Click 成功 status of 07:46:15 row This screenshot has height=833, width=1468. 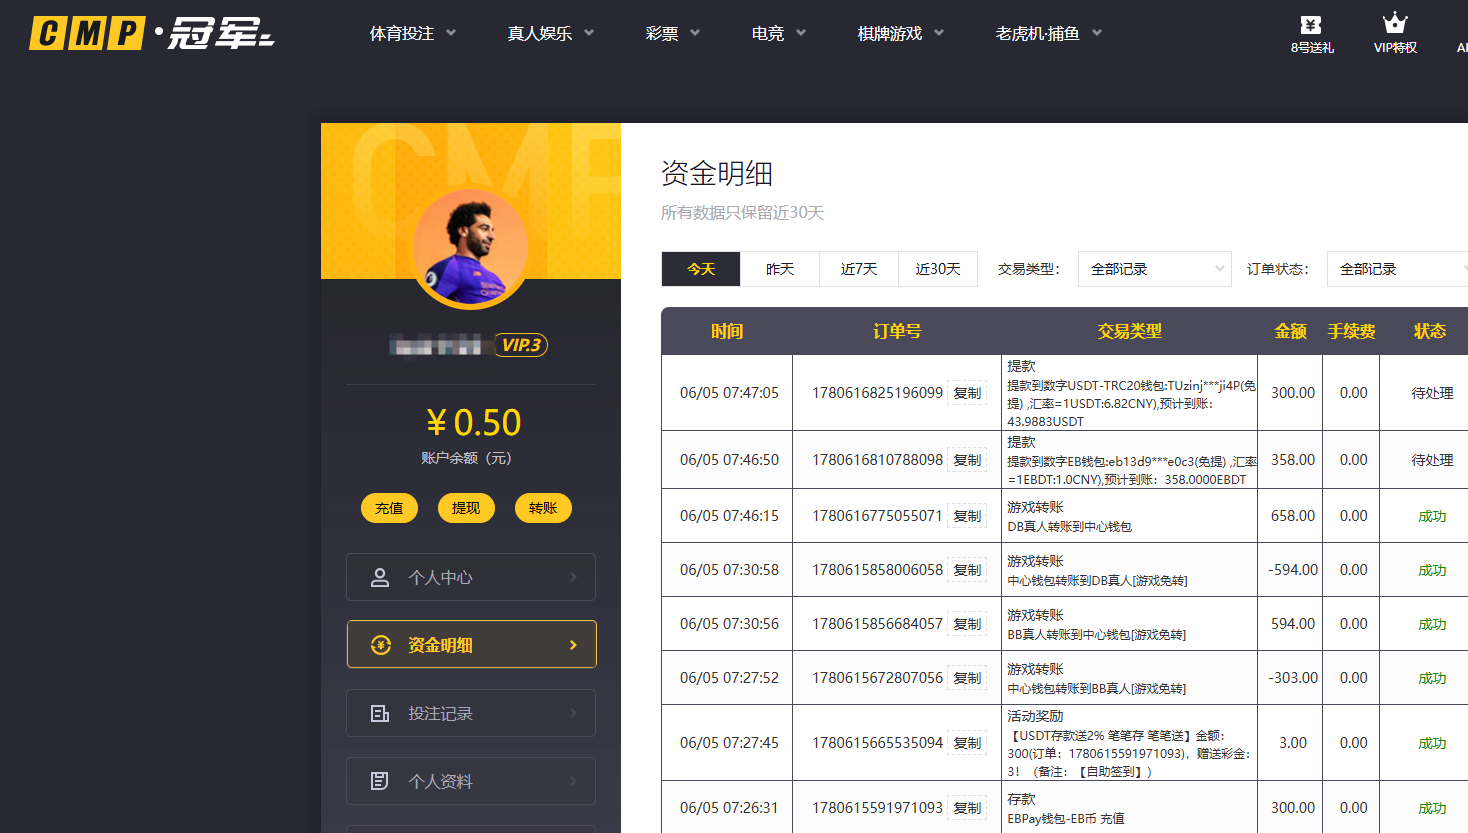1432,516
